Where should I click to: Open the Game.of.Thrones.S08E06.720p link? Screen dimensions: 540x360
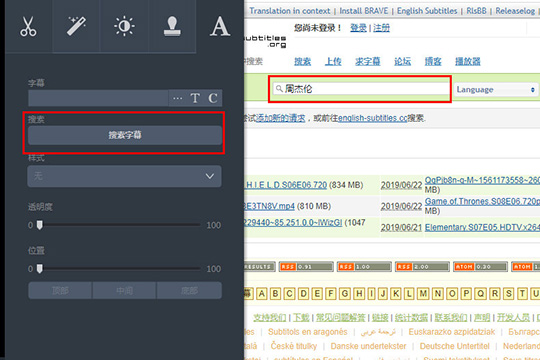tap(482, 201)
